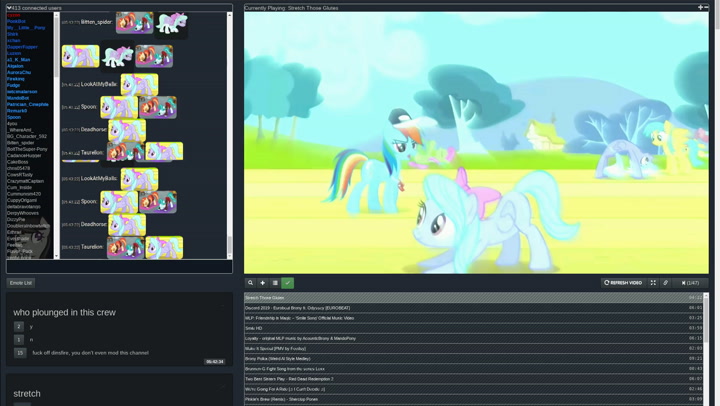Click the '413 connected users' header text

[x=36, y=8]
